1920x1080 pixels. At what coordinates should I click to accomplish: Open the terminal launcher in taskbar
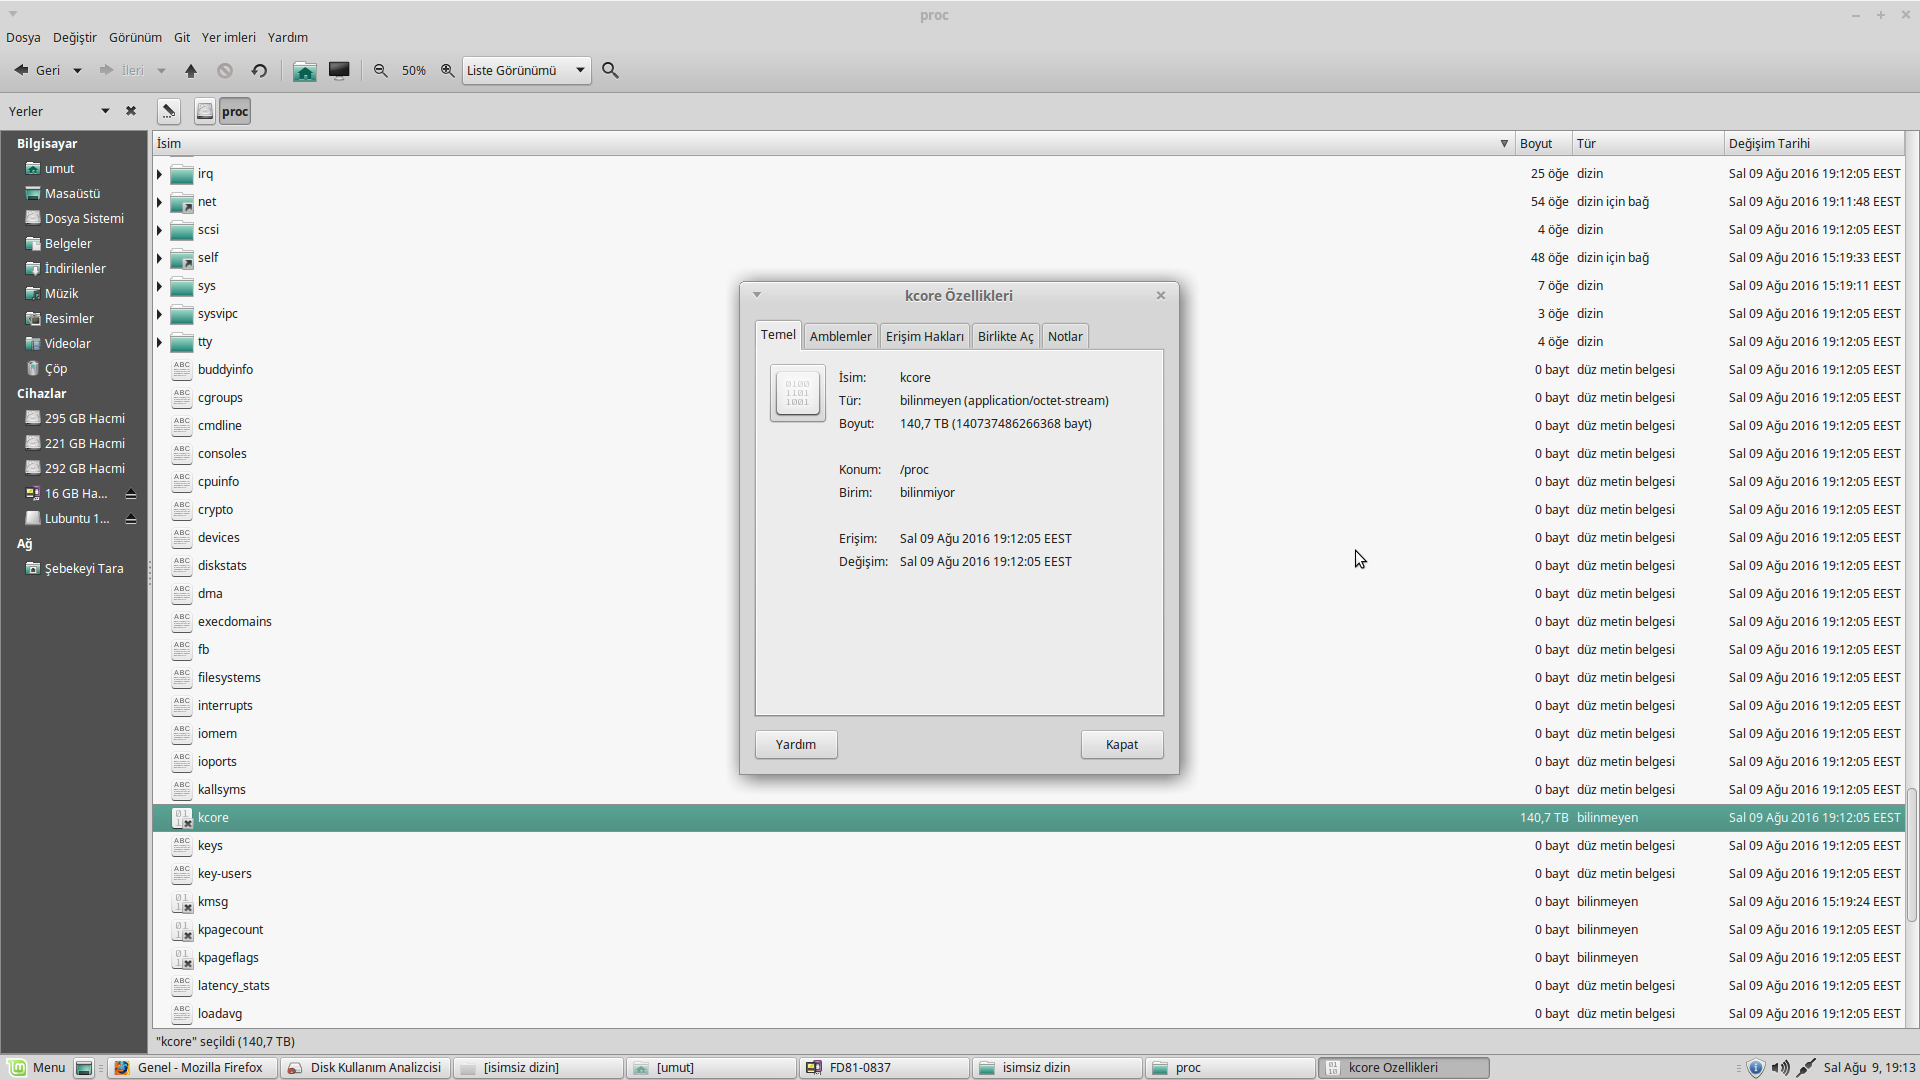(84, 1068)
